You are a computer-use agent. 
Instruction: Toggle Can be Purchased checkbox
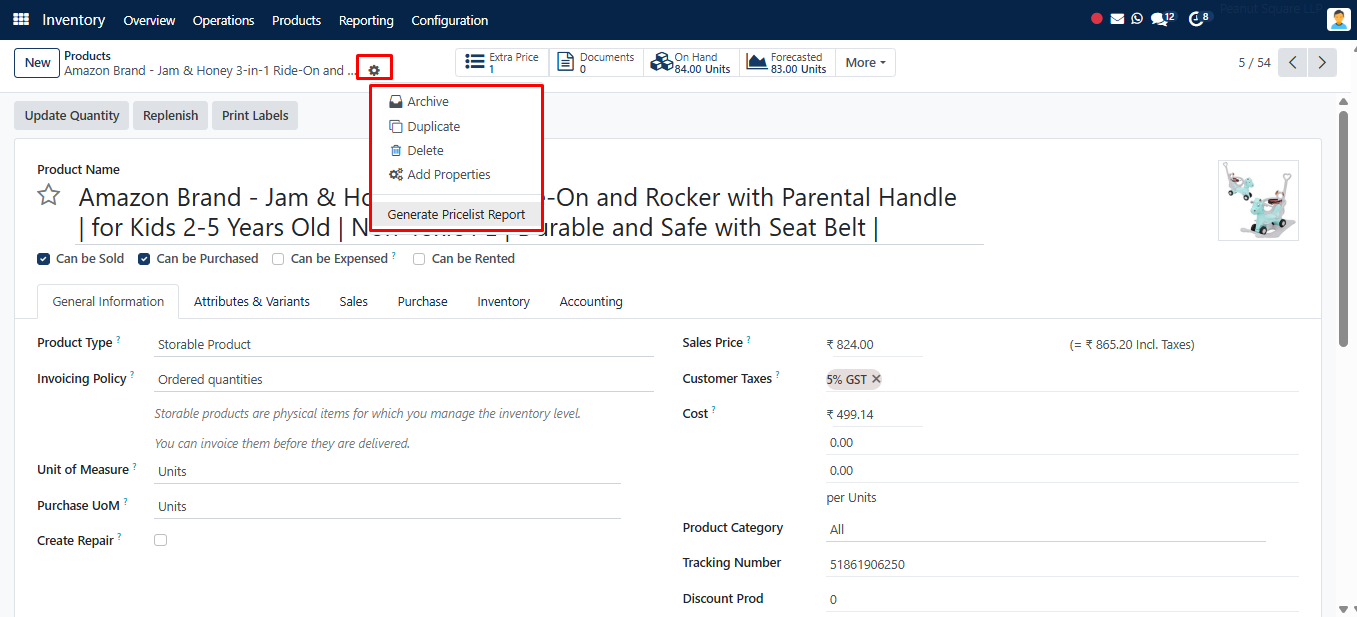(144, 259)
